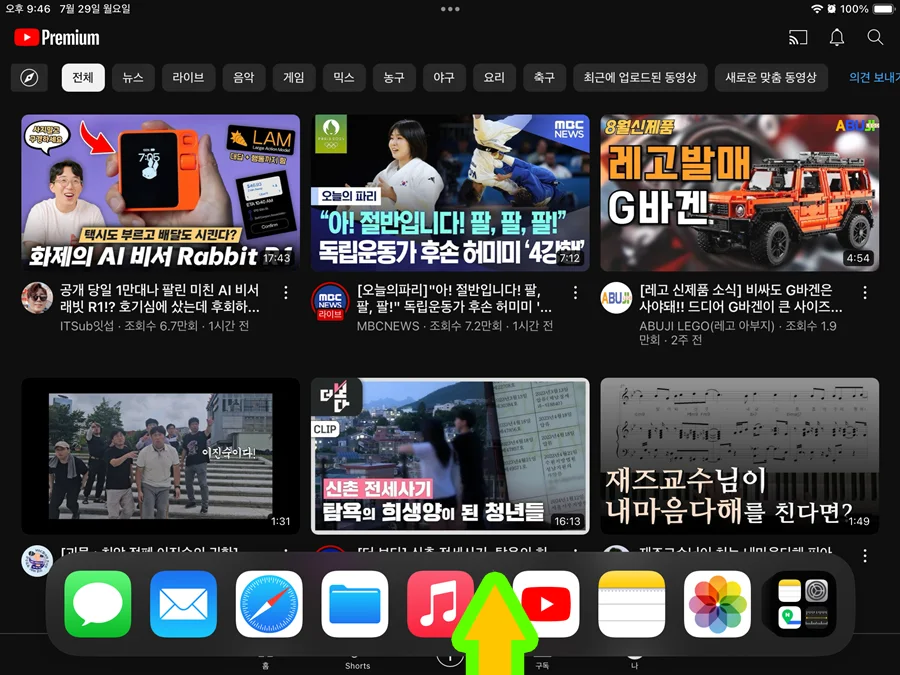Tap the three-dot multitasking control at top
This screenshot has width=900, height=675.
click(450, 9)
